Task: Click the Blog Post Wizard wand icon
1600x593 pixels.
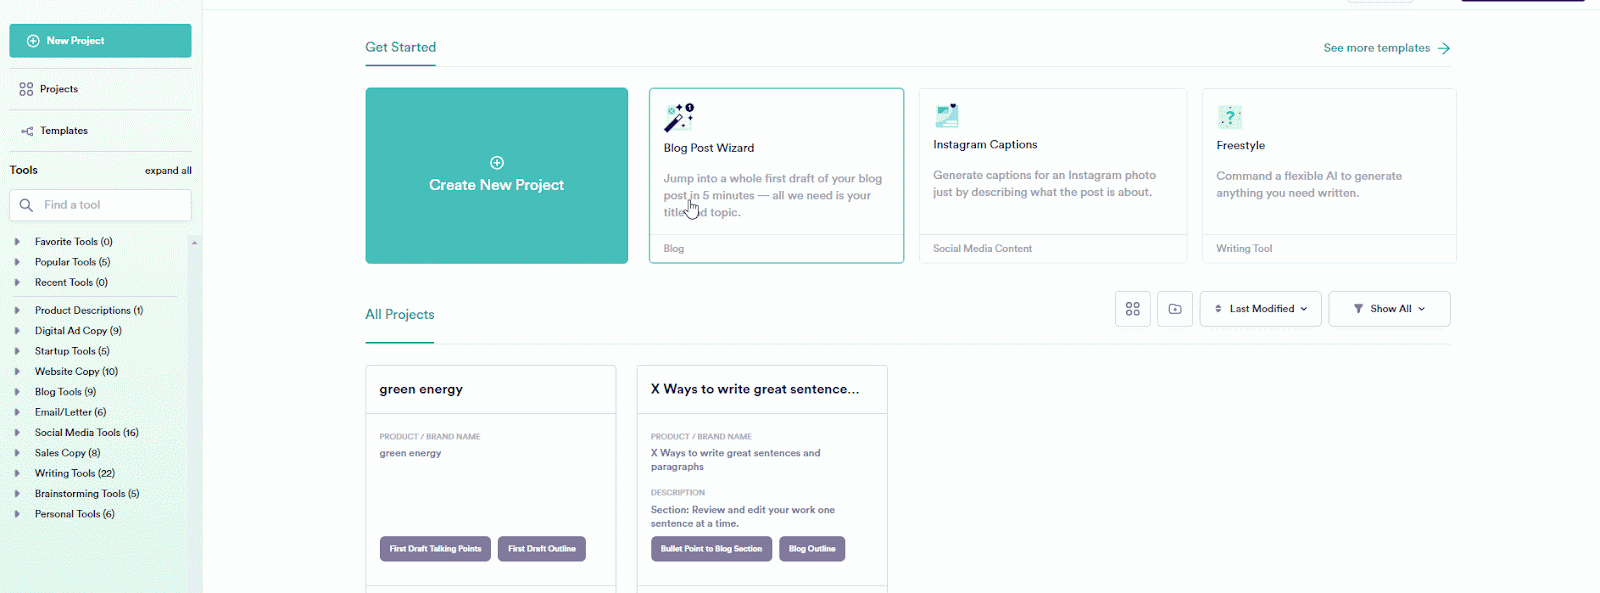Action: (679, 117)
